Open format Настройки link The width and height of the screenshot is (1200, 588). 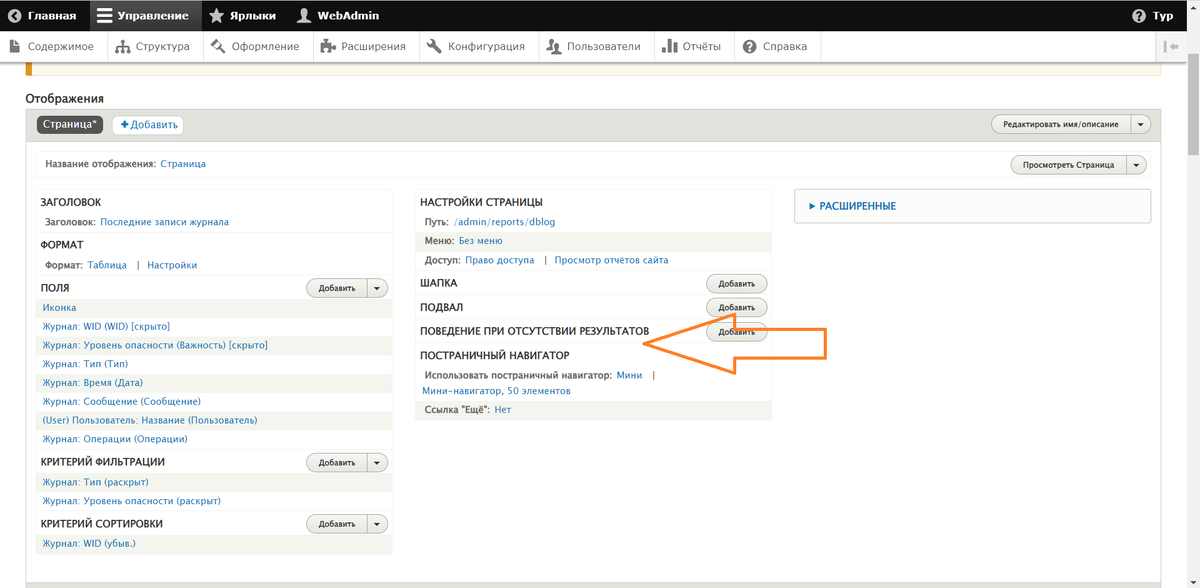click(172, 265)
